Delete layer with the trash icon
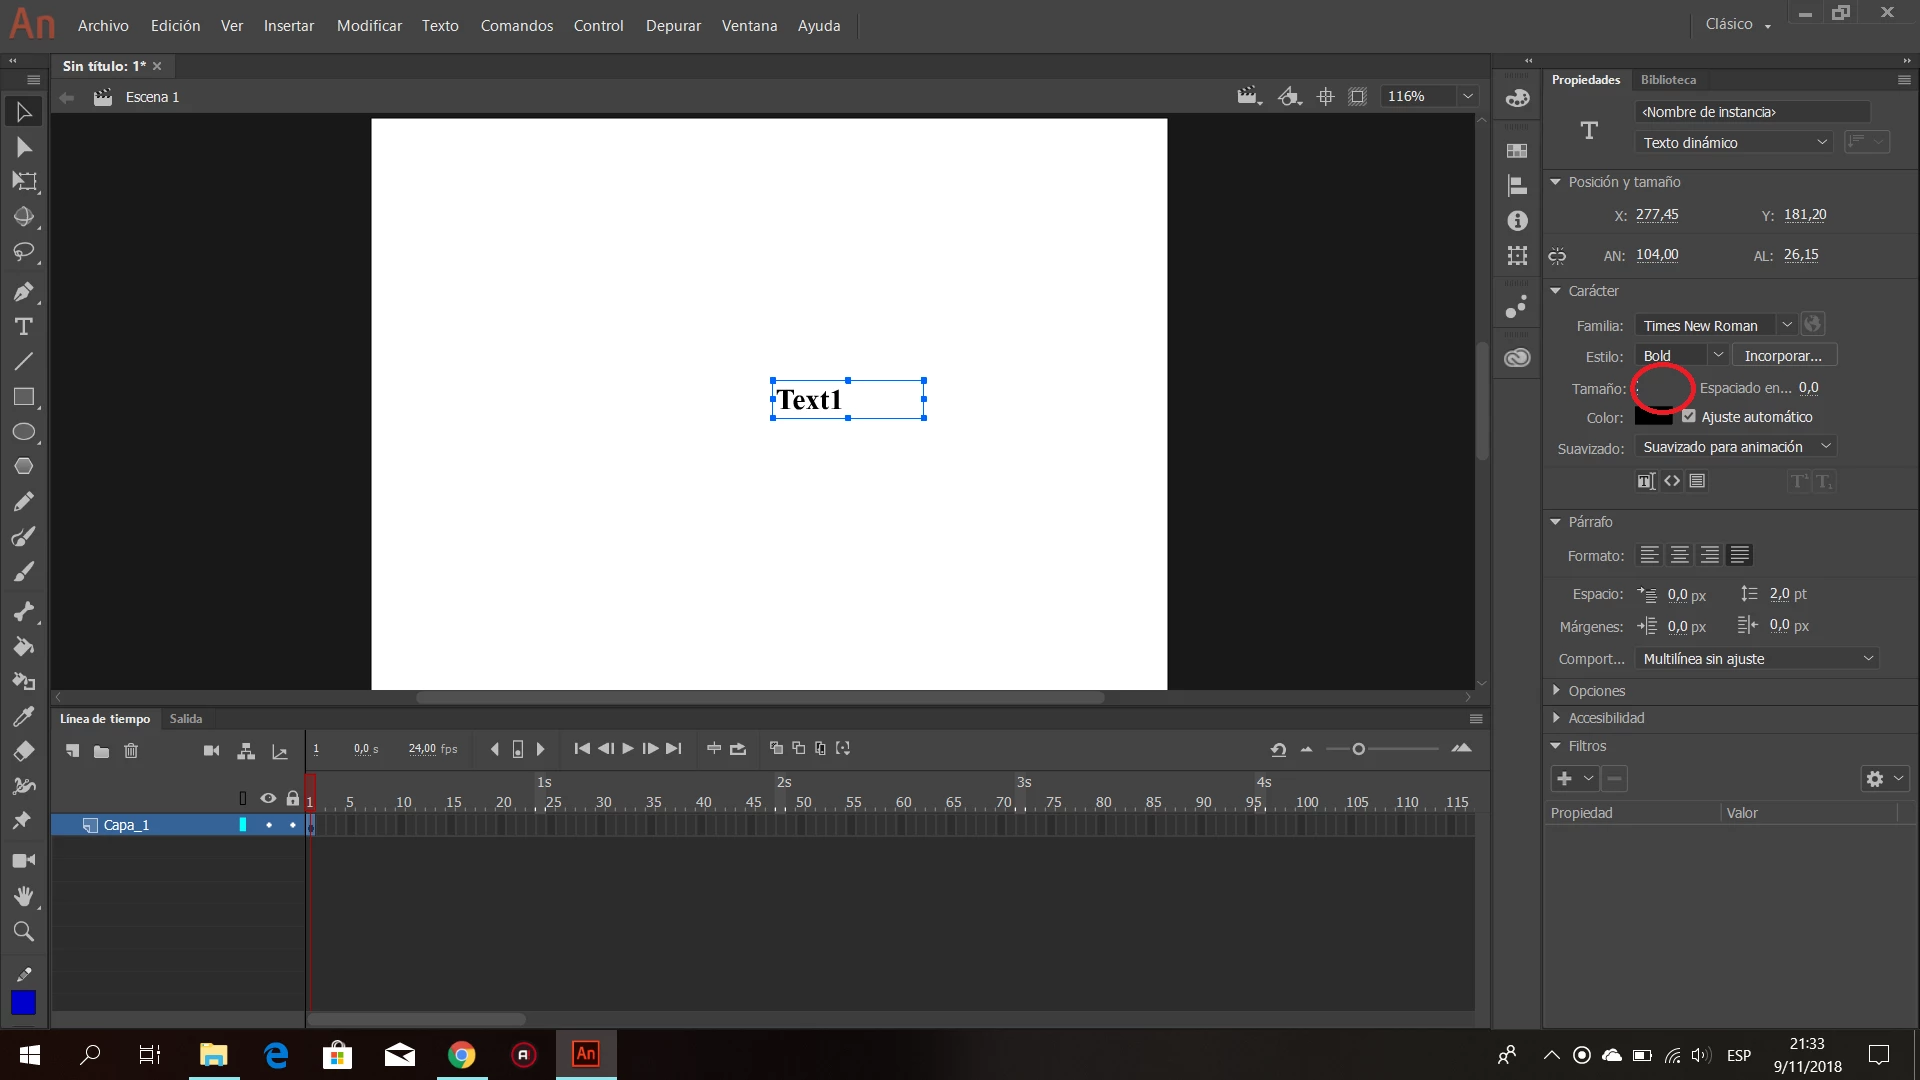 131,750
